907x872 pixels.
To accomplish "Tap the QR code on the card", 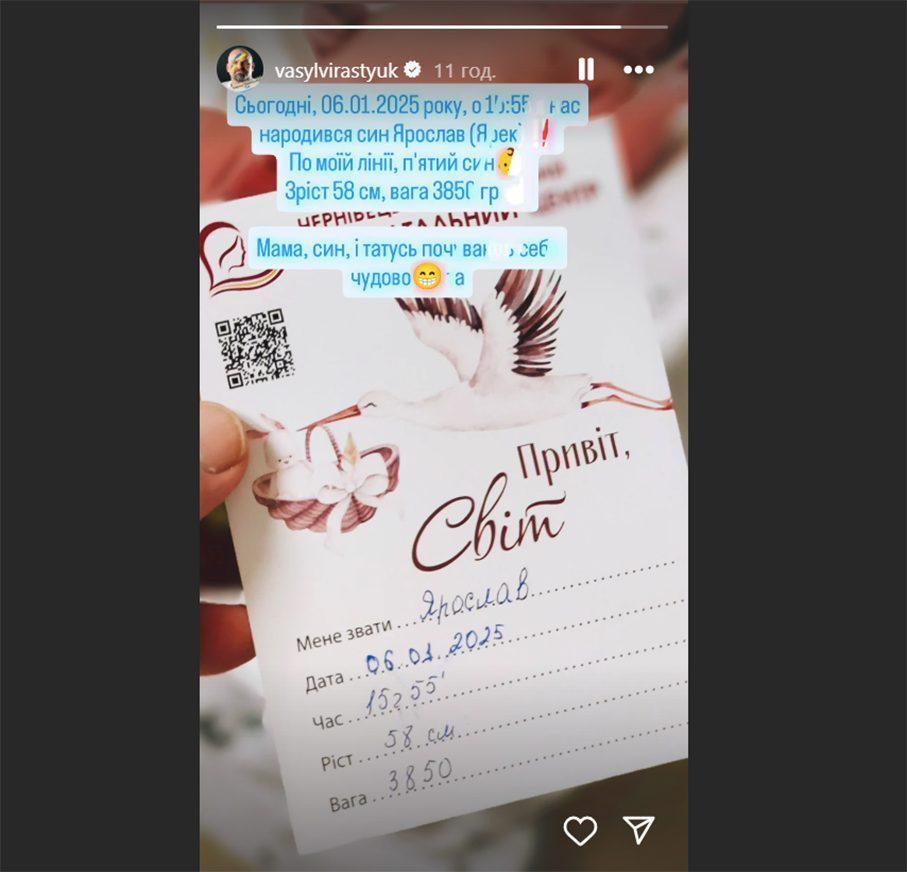I will [254, 347].
